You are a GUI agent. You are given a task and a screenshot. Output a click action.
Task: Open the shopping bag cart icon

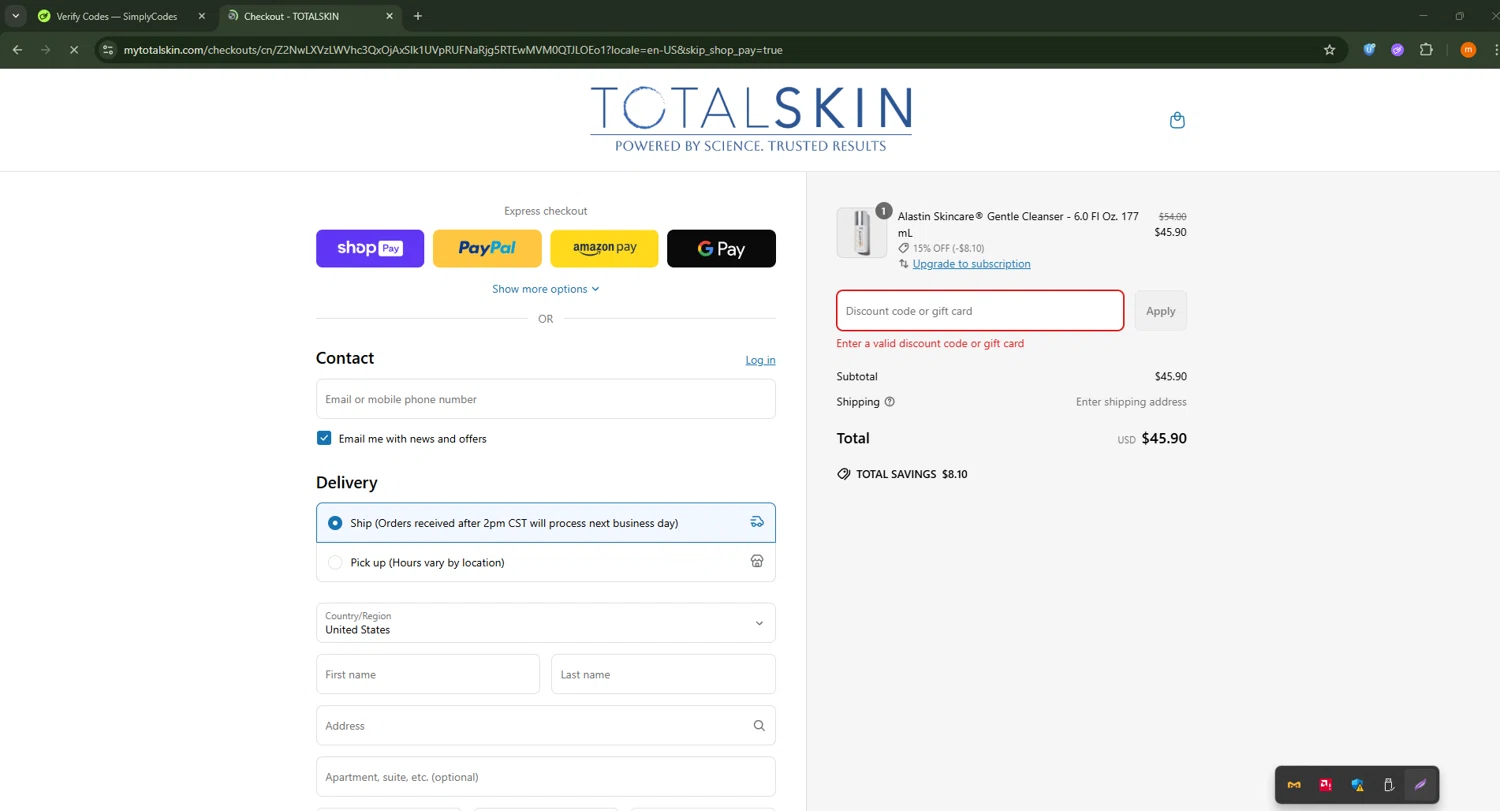point(1177,120)
